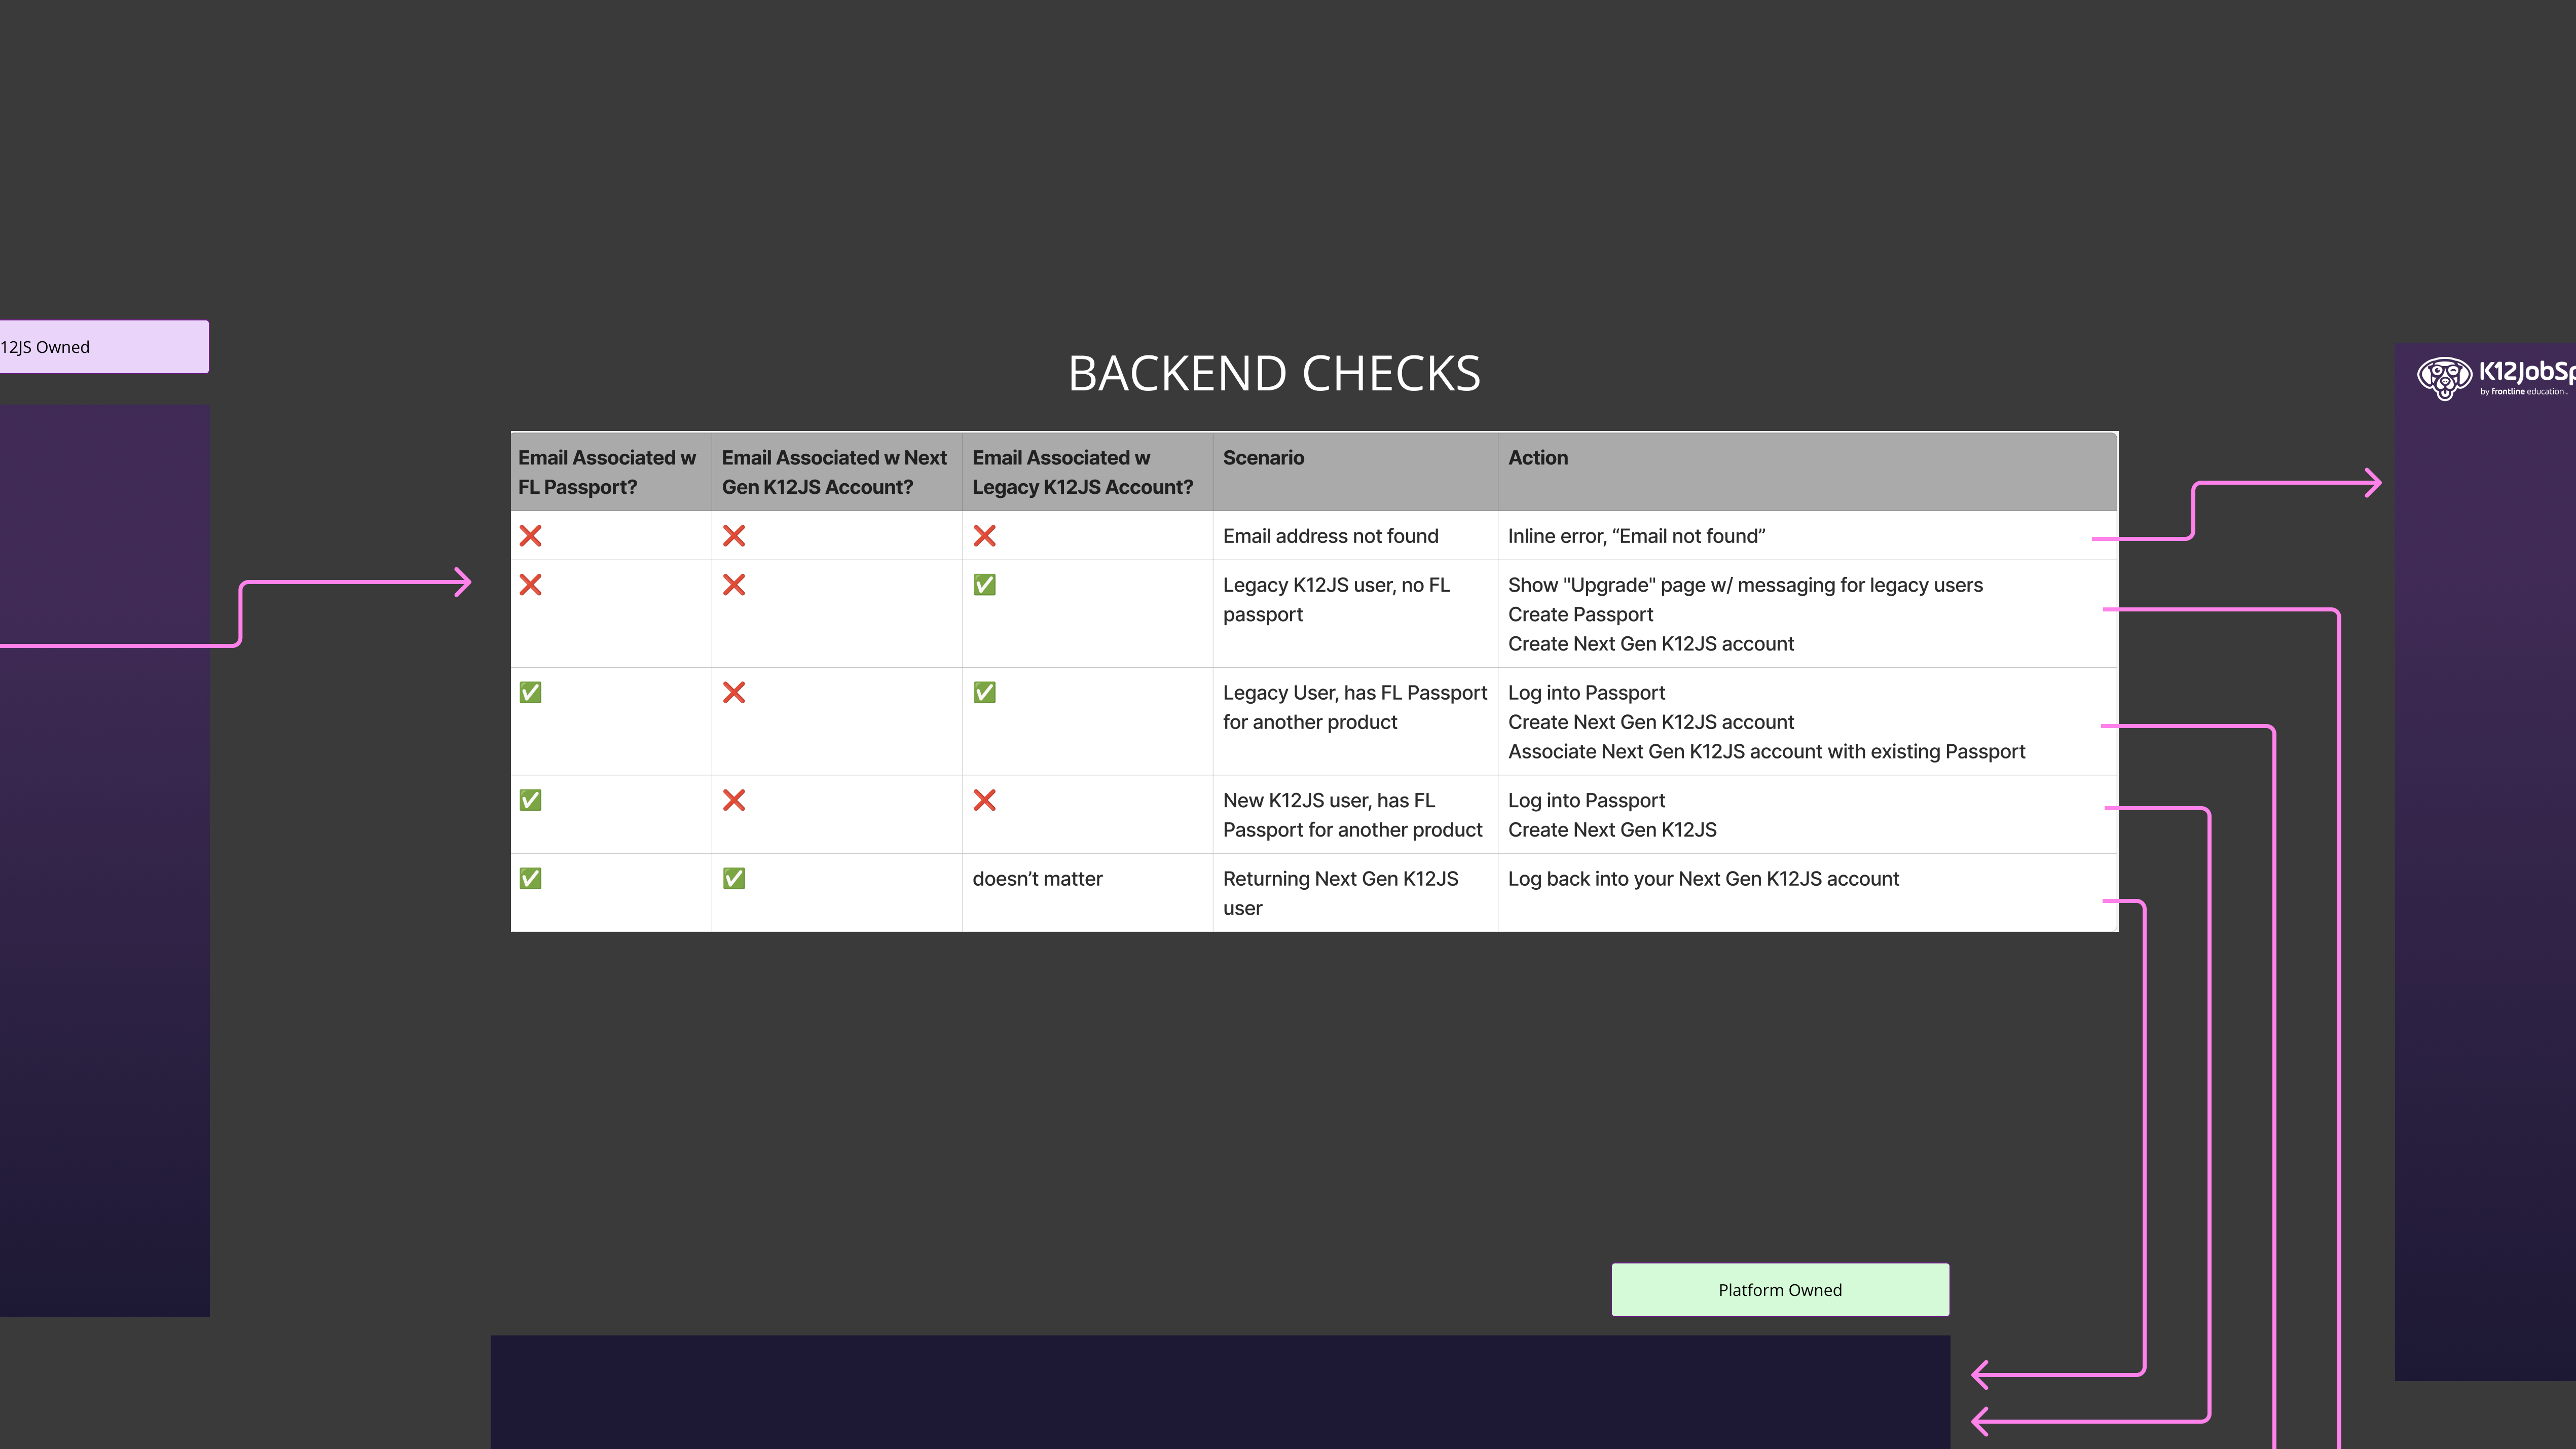Click 'Log into Passport' in the New K12JS user row
Image resolution: width=2576 pixels, height=1449 pixels.
[x=1586, y=800]
